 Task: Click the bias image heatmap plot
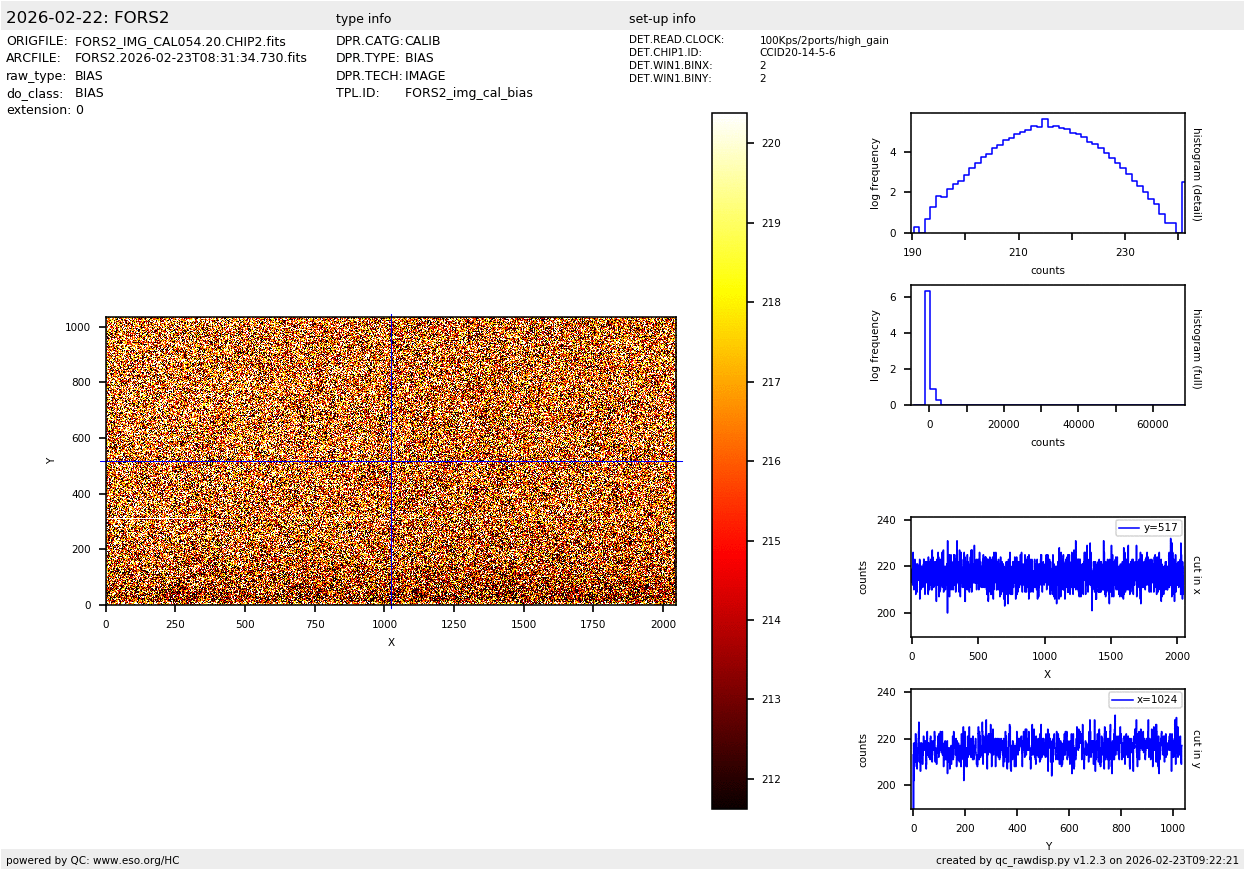click(390, 461)
